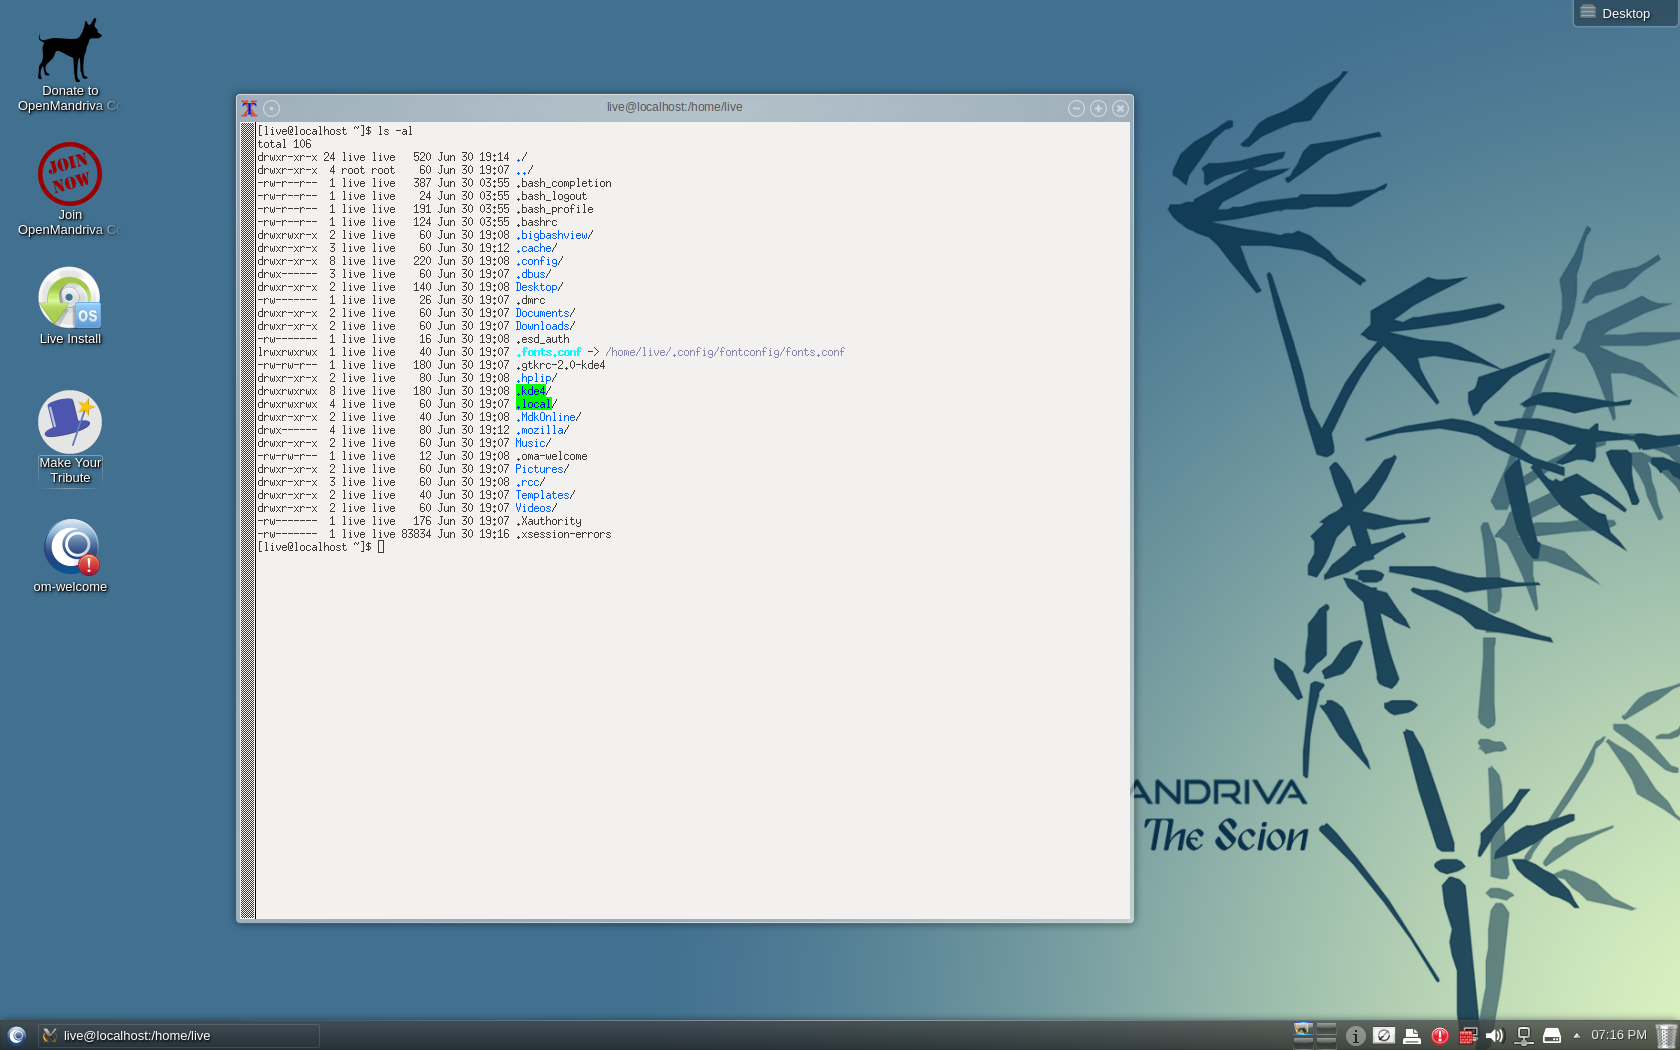
Task: Toggle the terminal on-all-desktops pin button
Action: click(272, 108)
